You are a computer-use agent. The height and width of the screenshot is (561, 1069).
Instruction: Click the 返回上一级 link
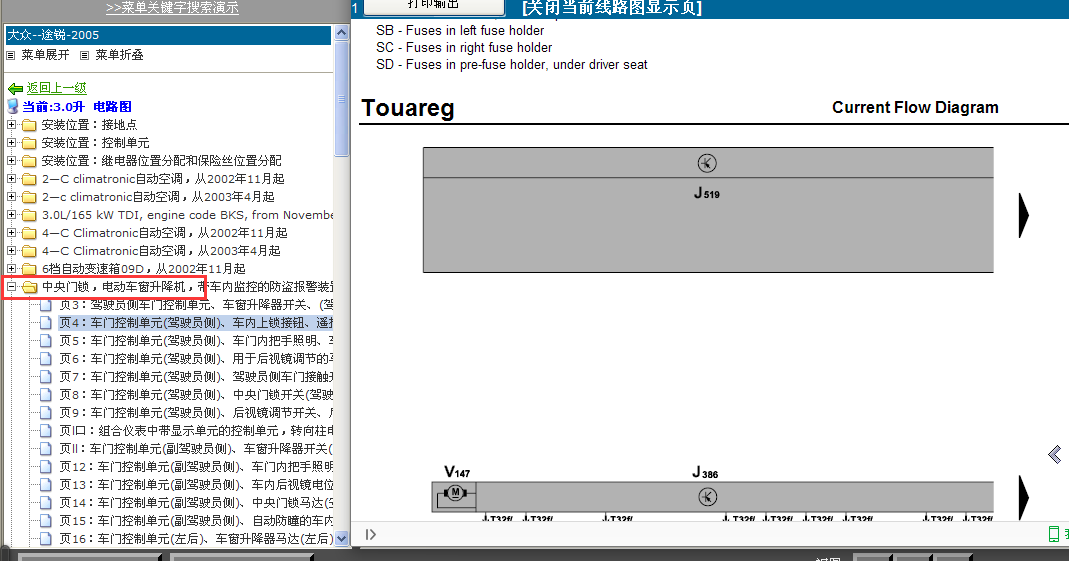(57, 88)
